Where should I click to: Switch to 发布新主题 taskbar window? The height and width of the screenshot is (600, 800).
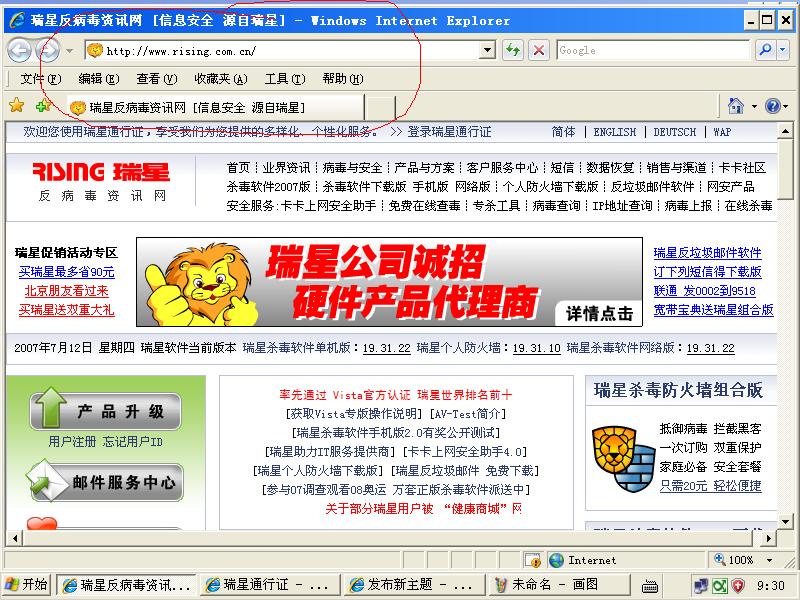tap(413, 585)
